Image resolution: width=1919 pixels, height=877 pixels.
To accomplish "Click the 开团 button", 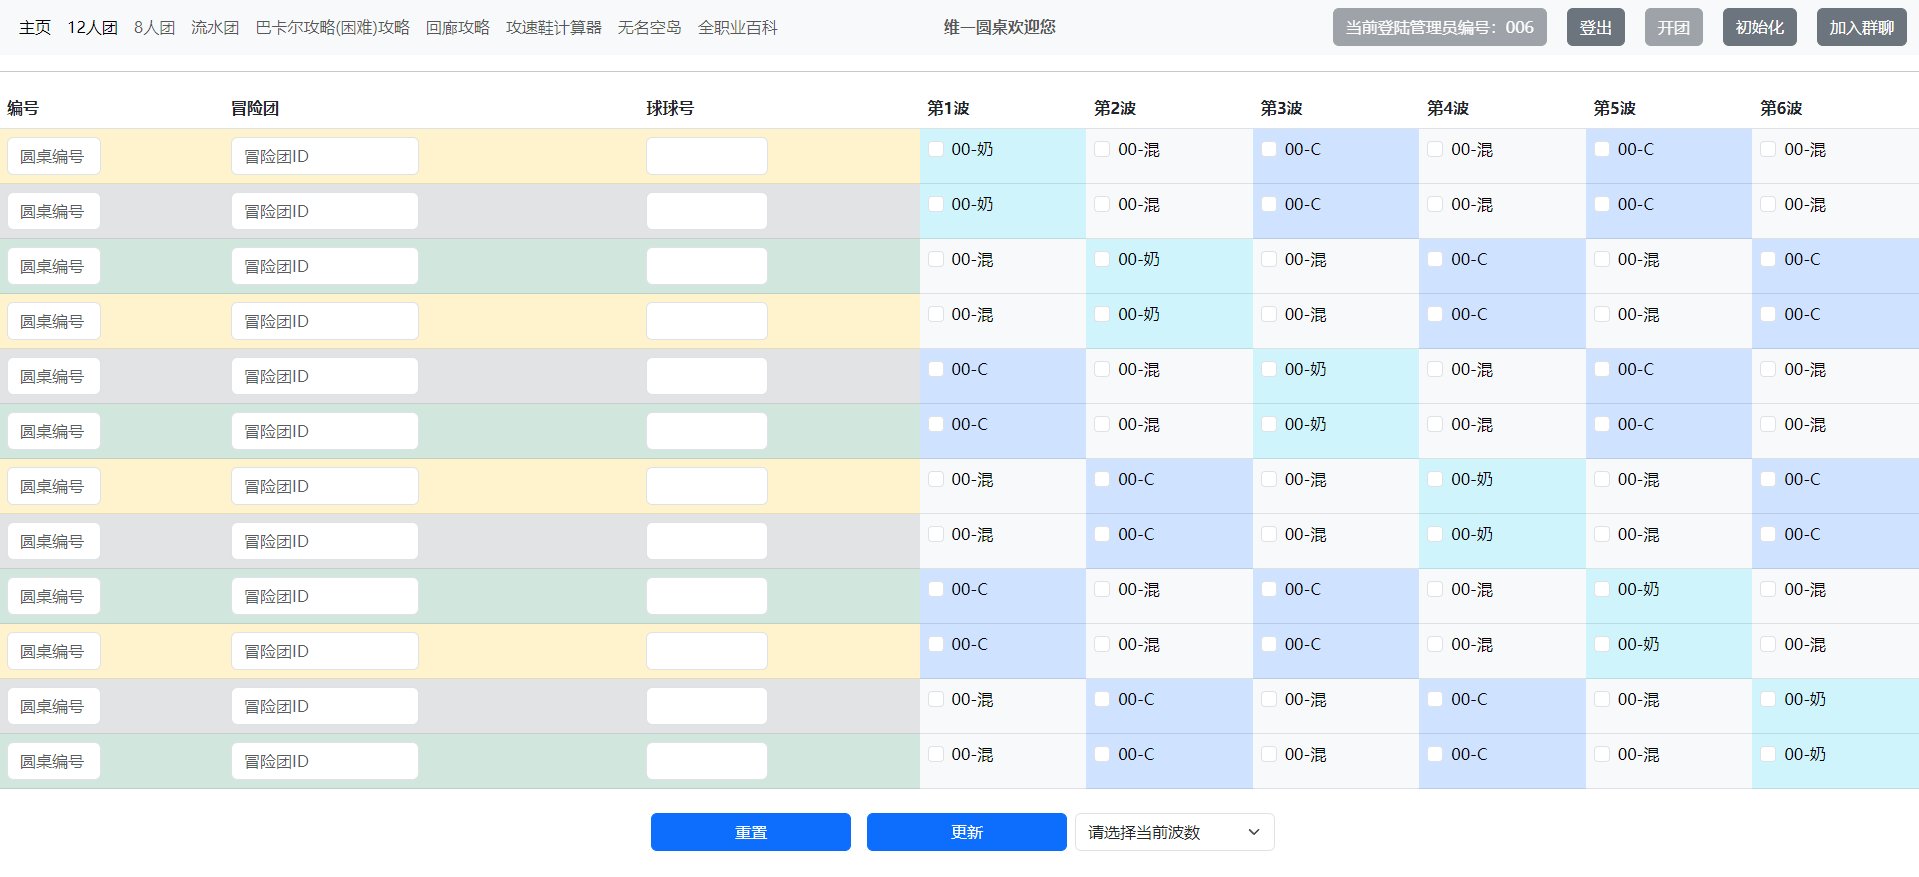I will coord(1674,28).
